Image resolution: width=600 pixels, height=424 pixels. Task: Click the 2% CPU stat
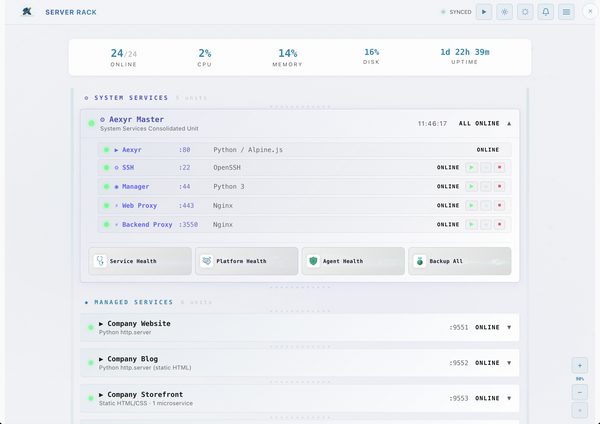tap(205, 57)
